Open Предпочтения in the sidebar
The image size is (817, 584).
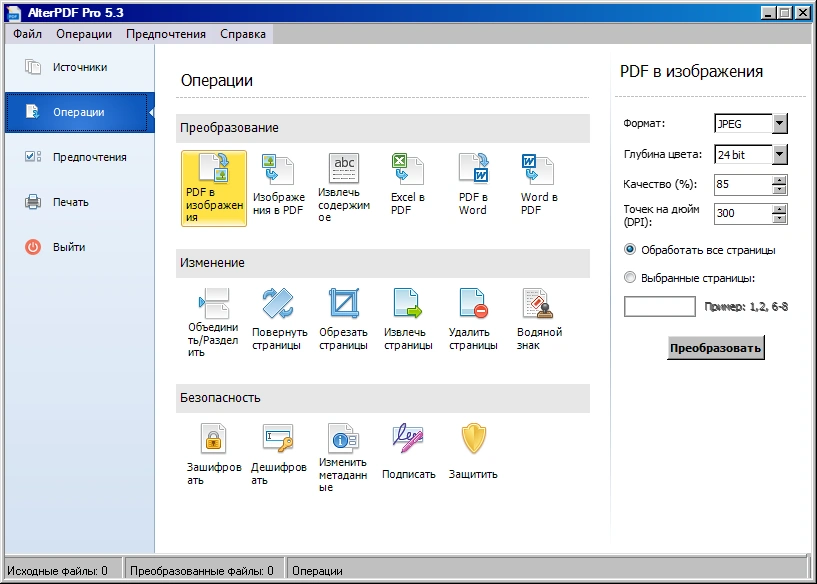(80, 157)
